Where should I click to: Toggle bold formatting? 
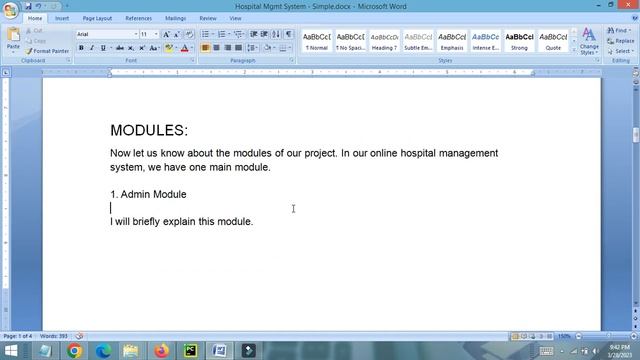[81, 48]
